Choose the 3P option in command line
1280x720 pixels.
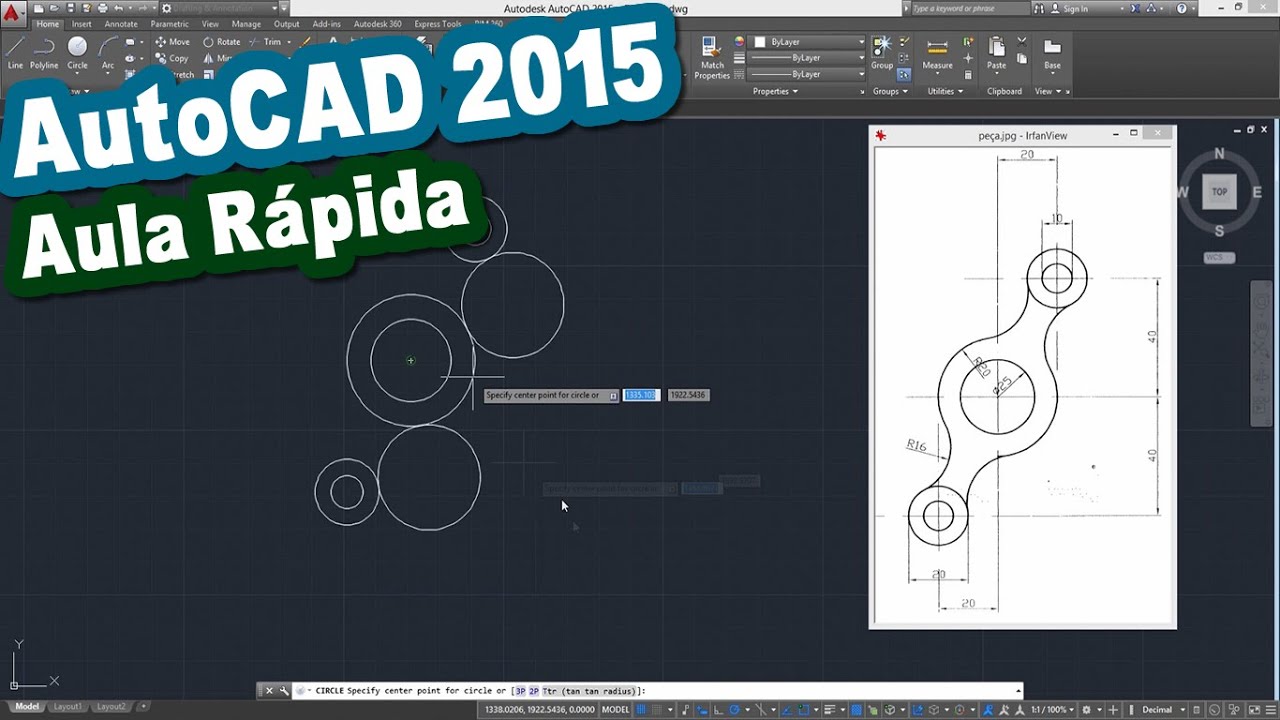pos(520,691)
